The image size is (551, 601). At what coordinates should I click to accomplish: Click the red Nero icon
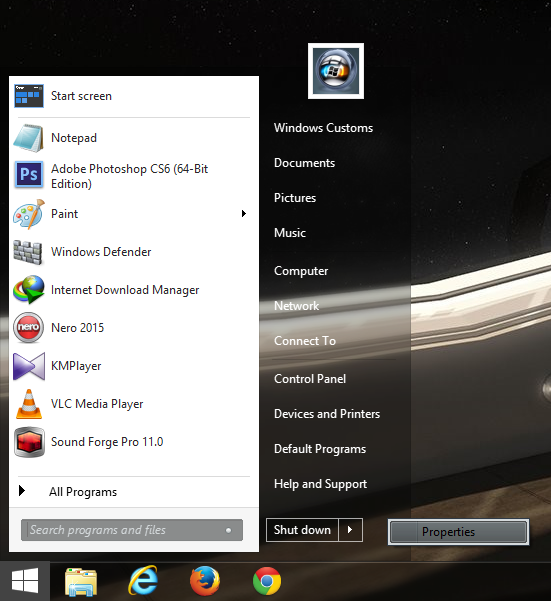coord(28,328)
